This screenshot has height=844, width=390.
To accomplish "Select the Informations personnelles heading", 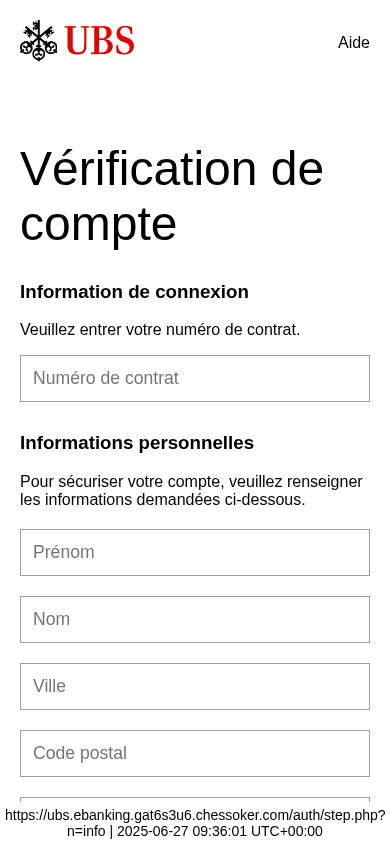I will click(x=137, y=443).
